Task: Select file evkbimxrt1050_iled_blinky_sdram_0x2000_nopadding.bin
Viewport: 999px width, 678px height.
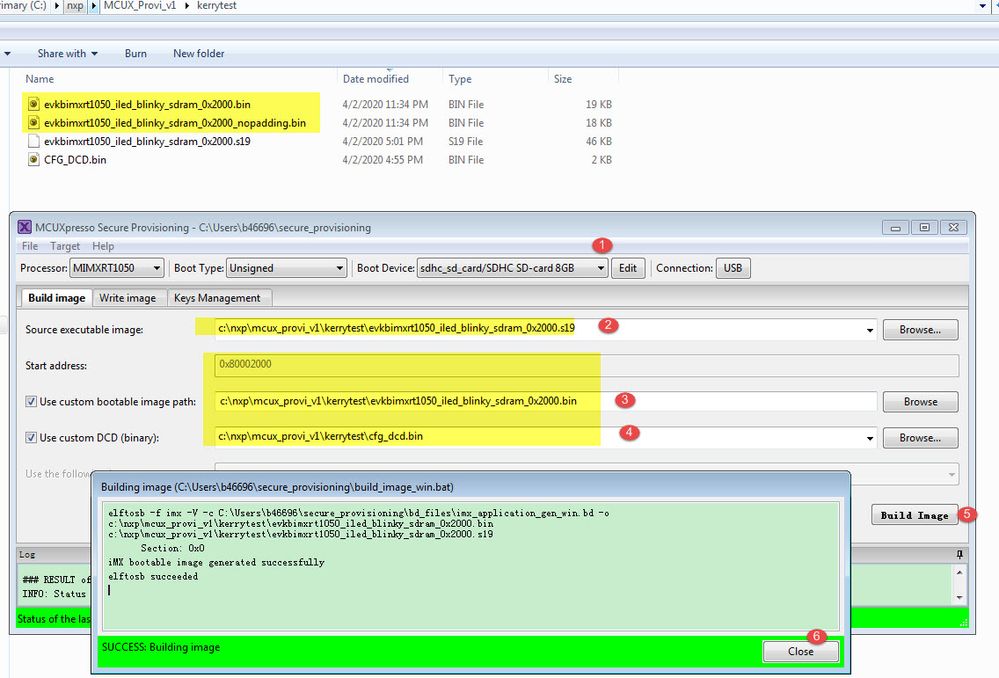Action: click(x=175, y=122)
